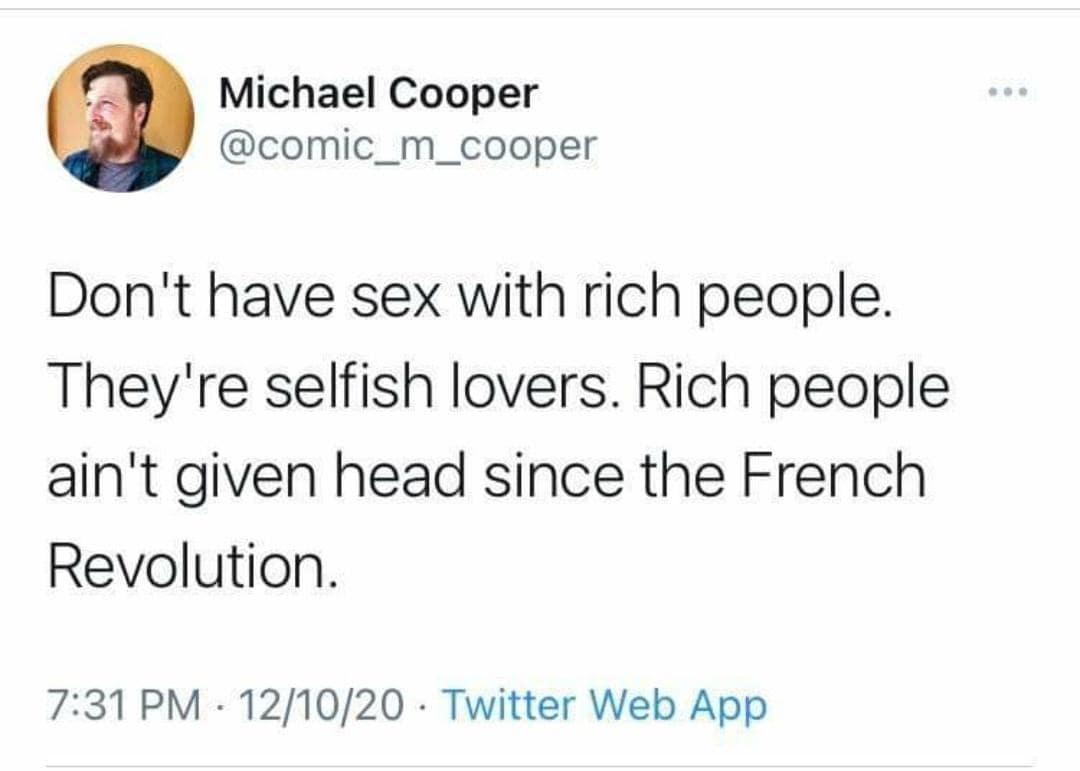Click the word "French" in the tweet
This screenshot has width=1080, height=771.
835,475
